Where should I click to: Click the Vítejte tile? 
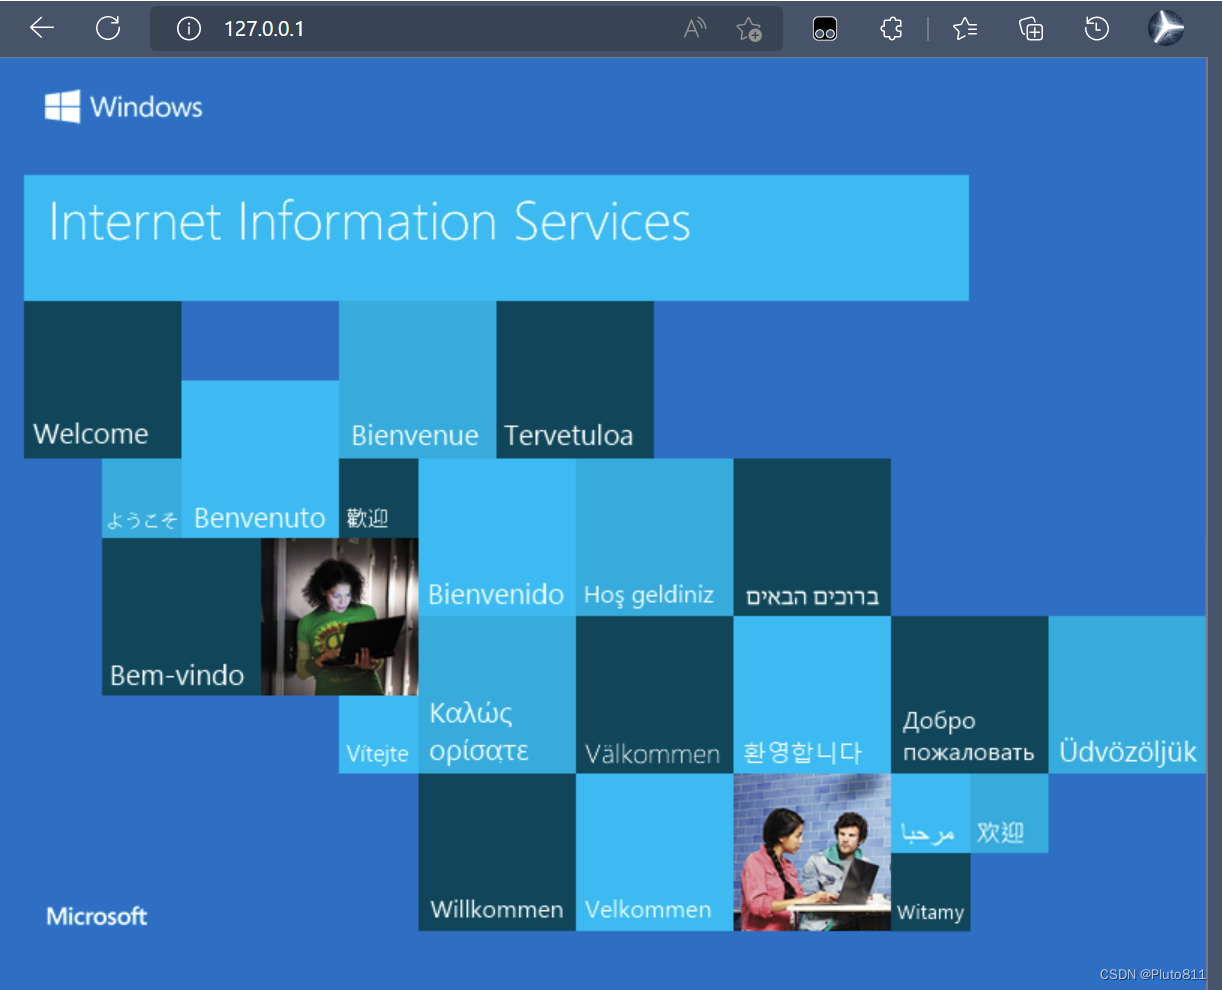point(379,734)
